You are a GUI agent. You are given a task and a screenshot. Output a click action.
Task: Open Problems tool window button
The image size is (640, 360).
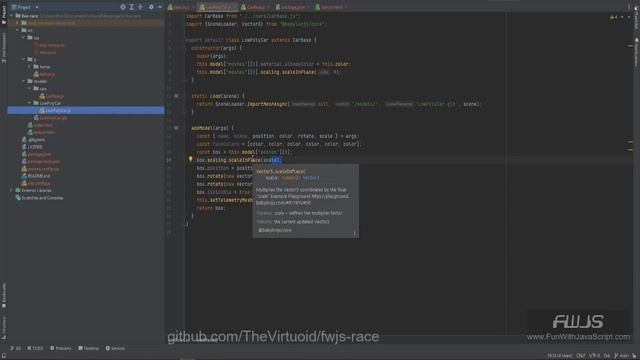[60, 348]
